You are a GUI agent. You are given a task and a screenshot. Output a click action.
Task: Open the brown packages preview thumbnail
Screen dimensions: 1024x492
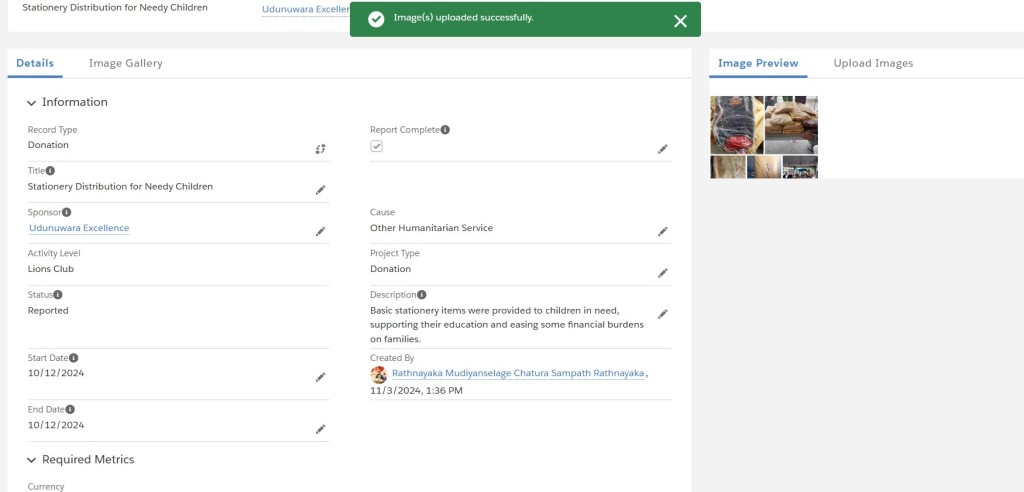pos(791,125)
